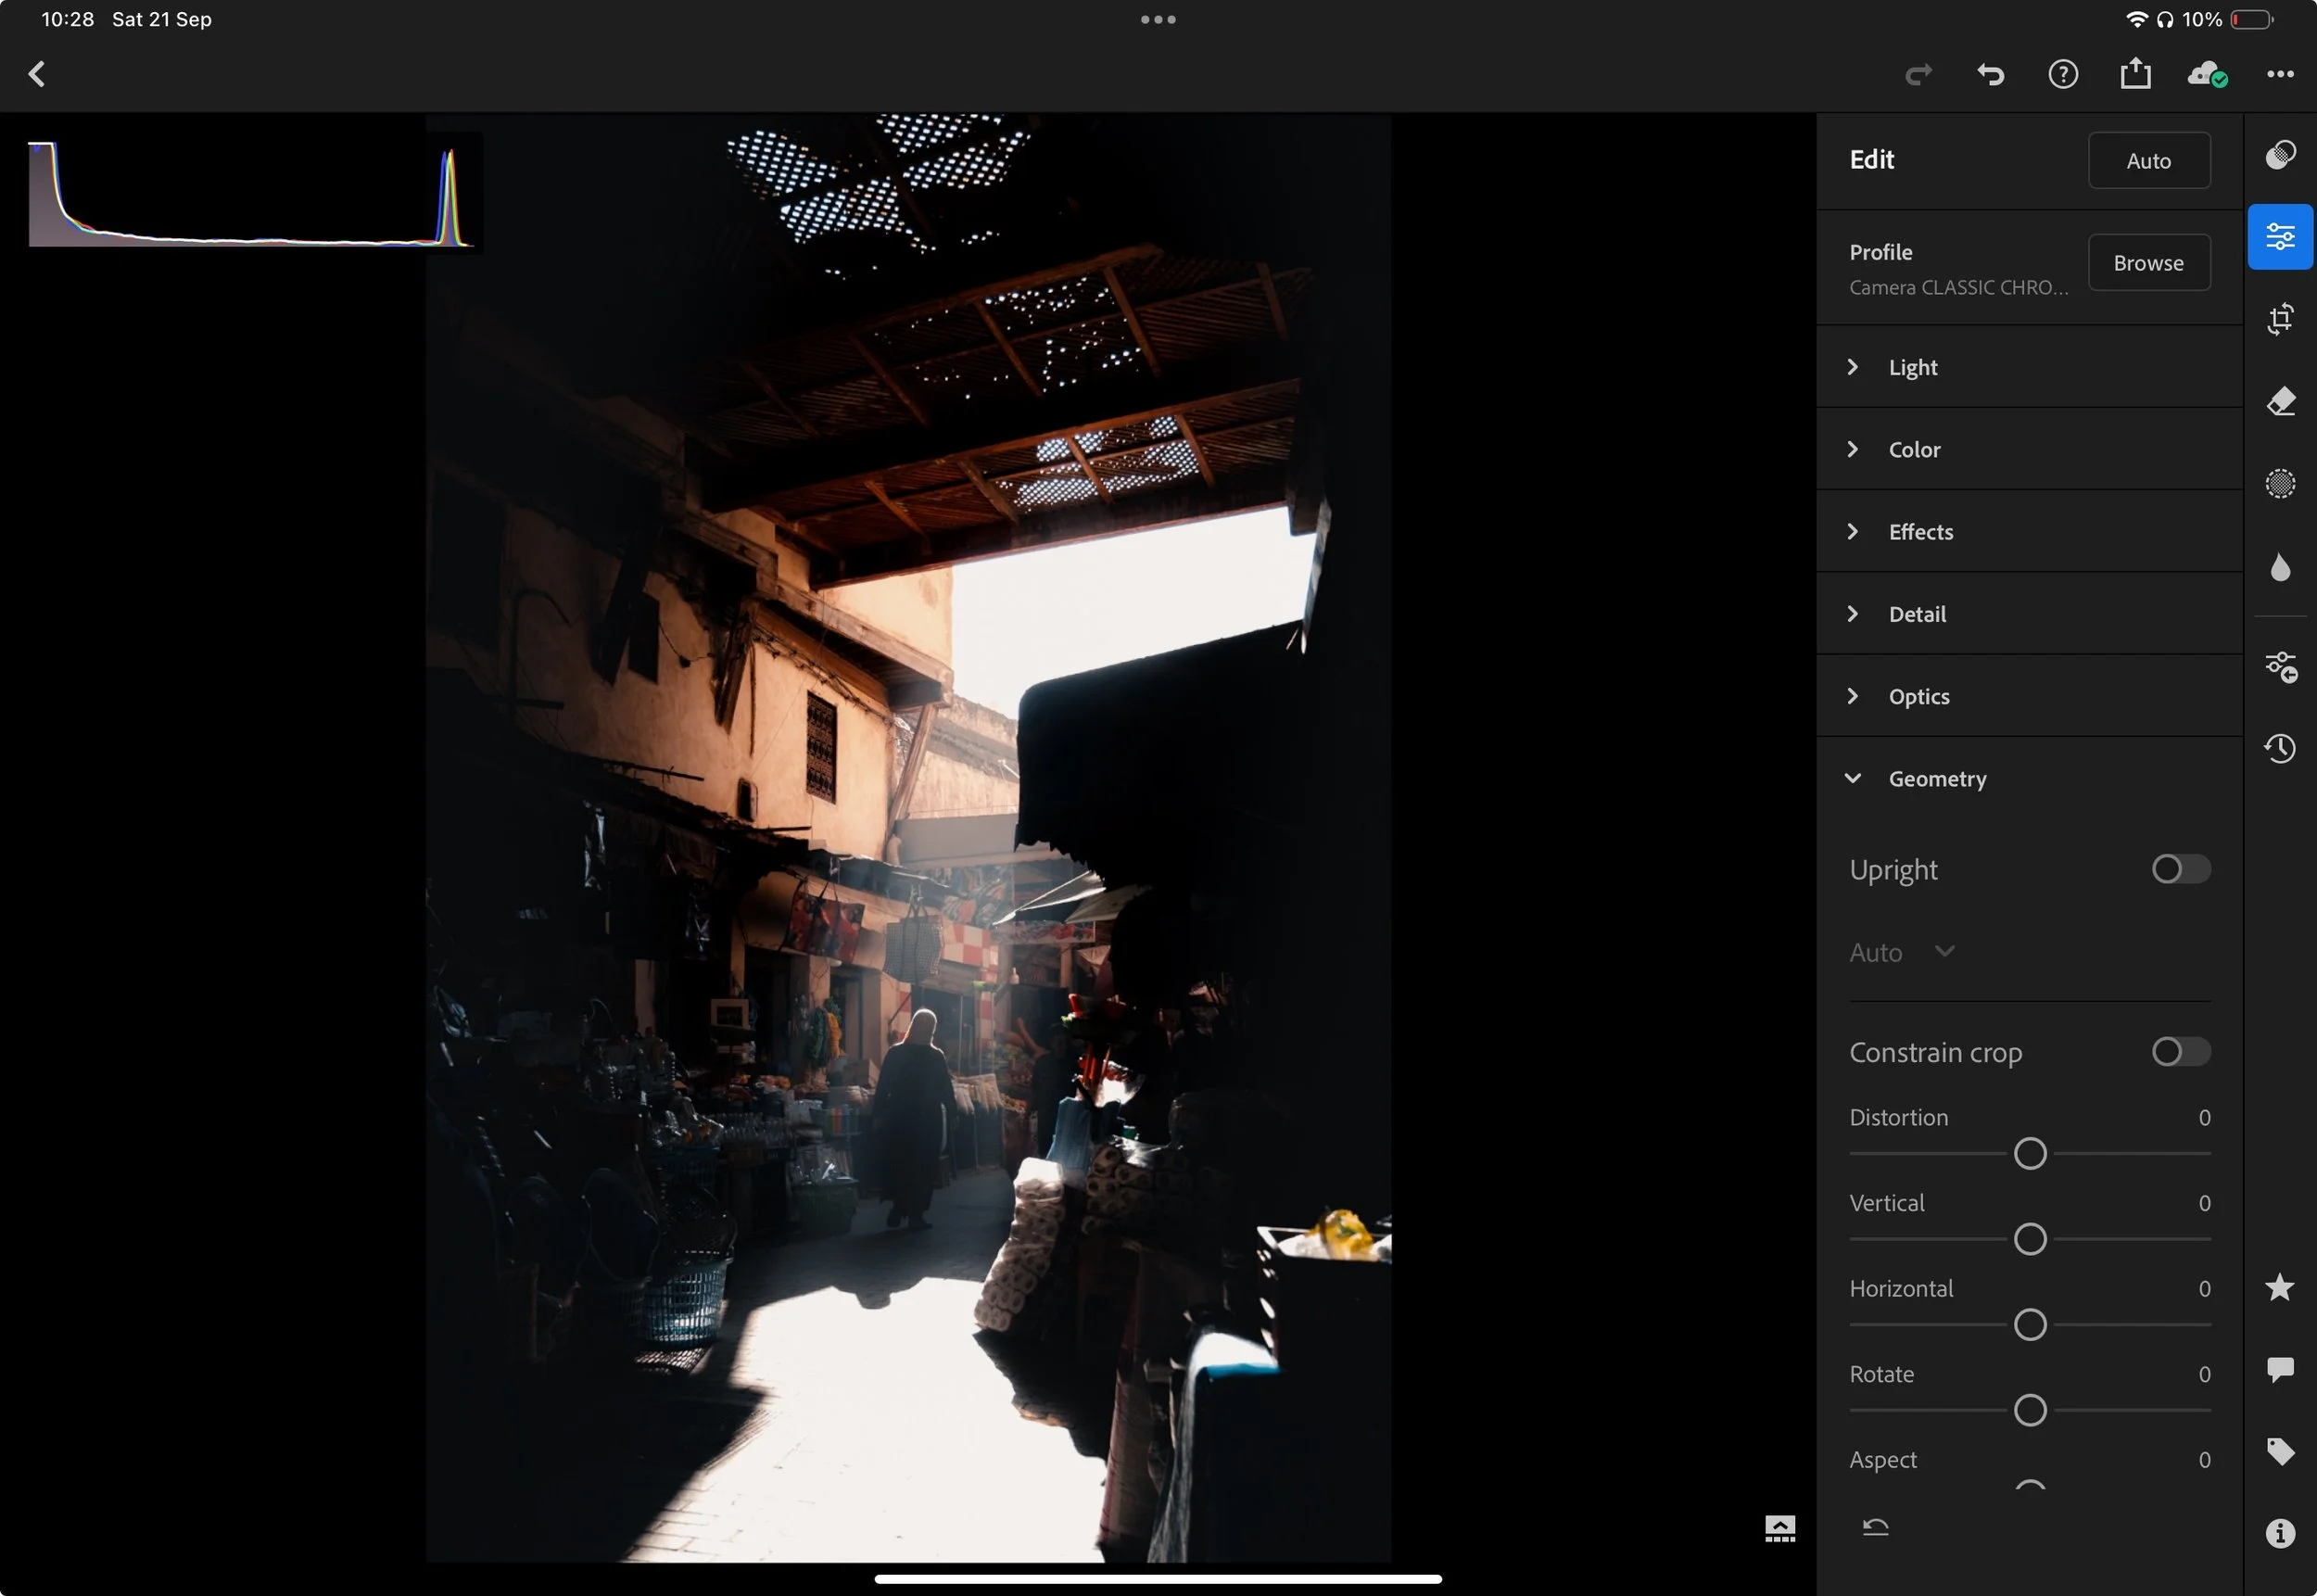2317x1596 pixels.
Task: Open the photo Info icon
Action: pyautogui.click(x=2279, y=1533)
